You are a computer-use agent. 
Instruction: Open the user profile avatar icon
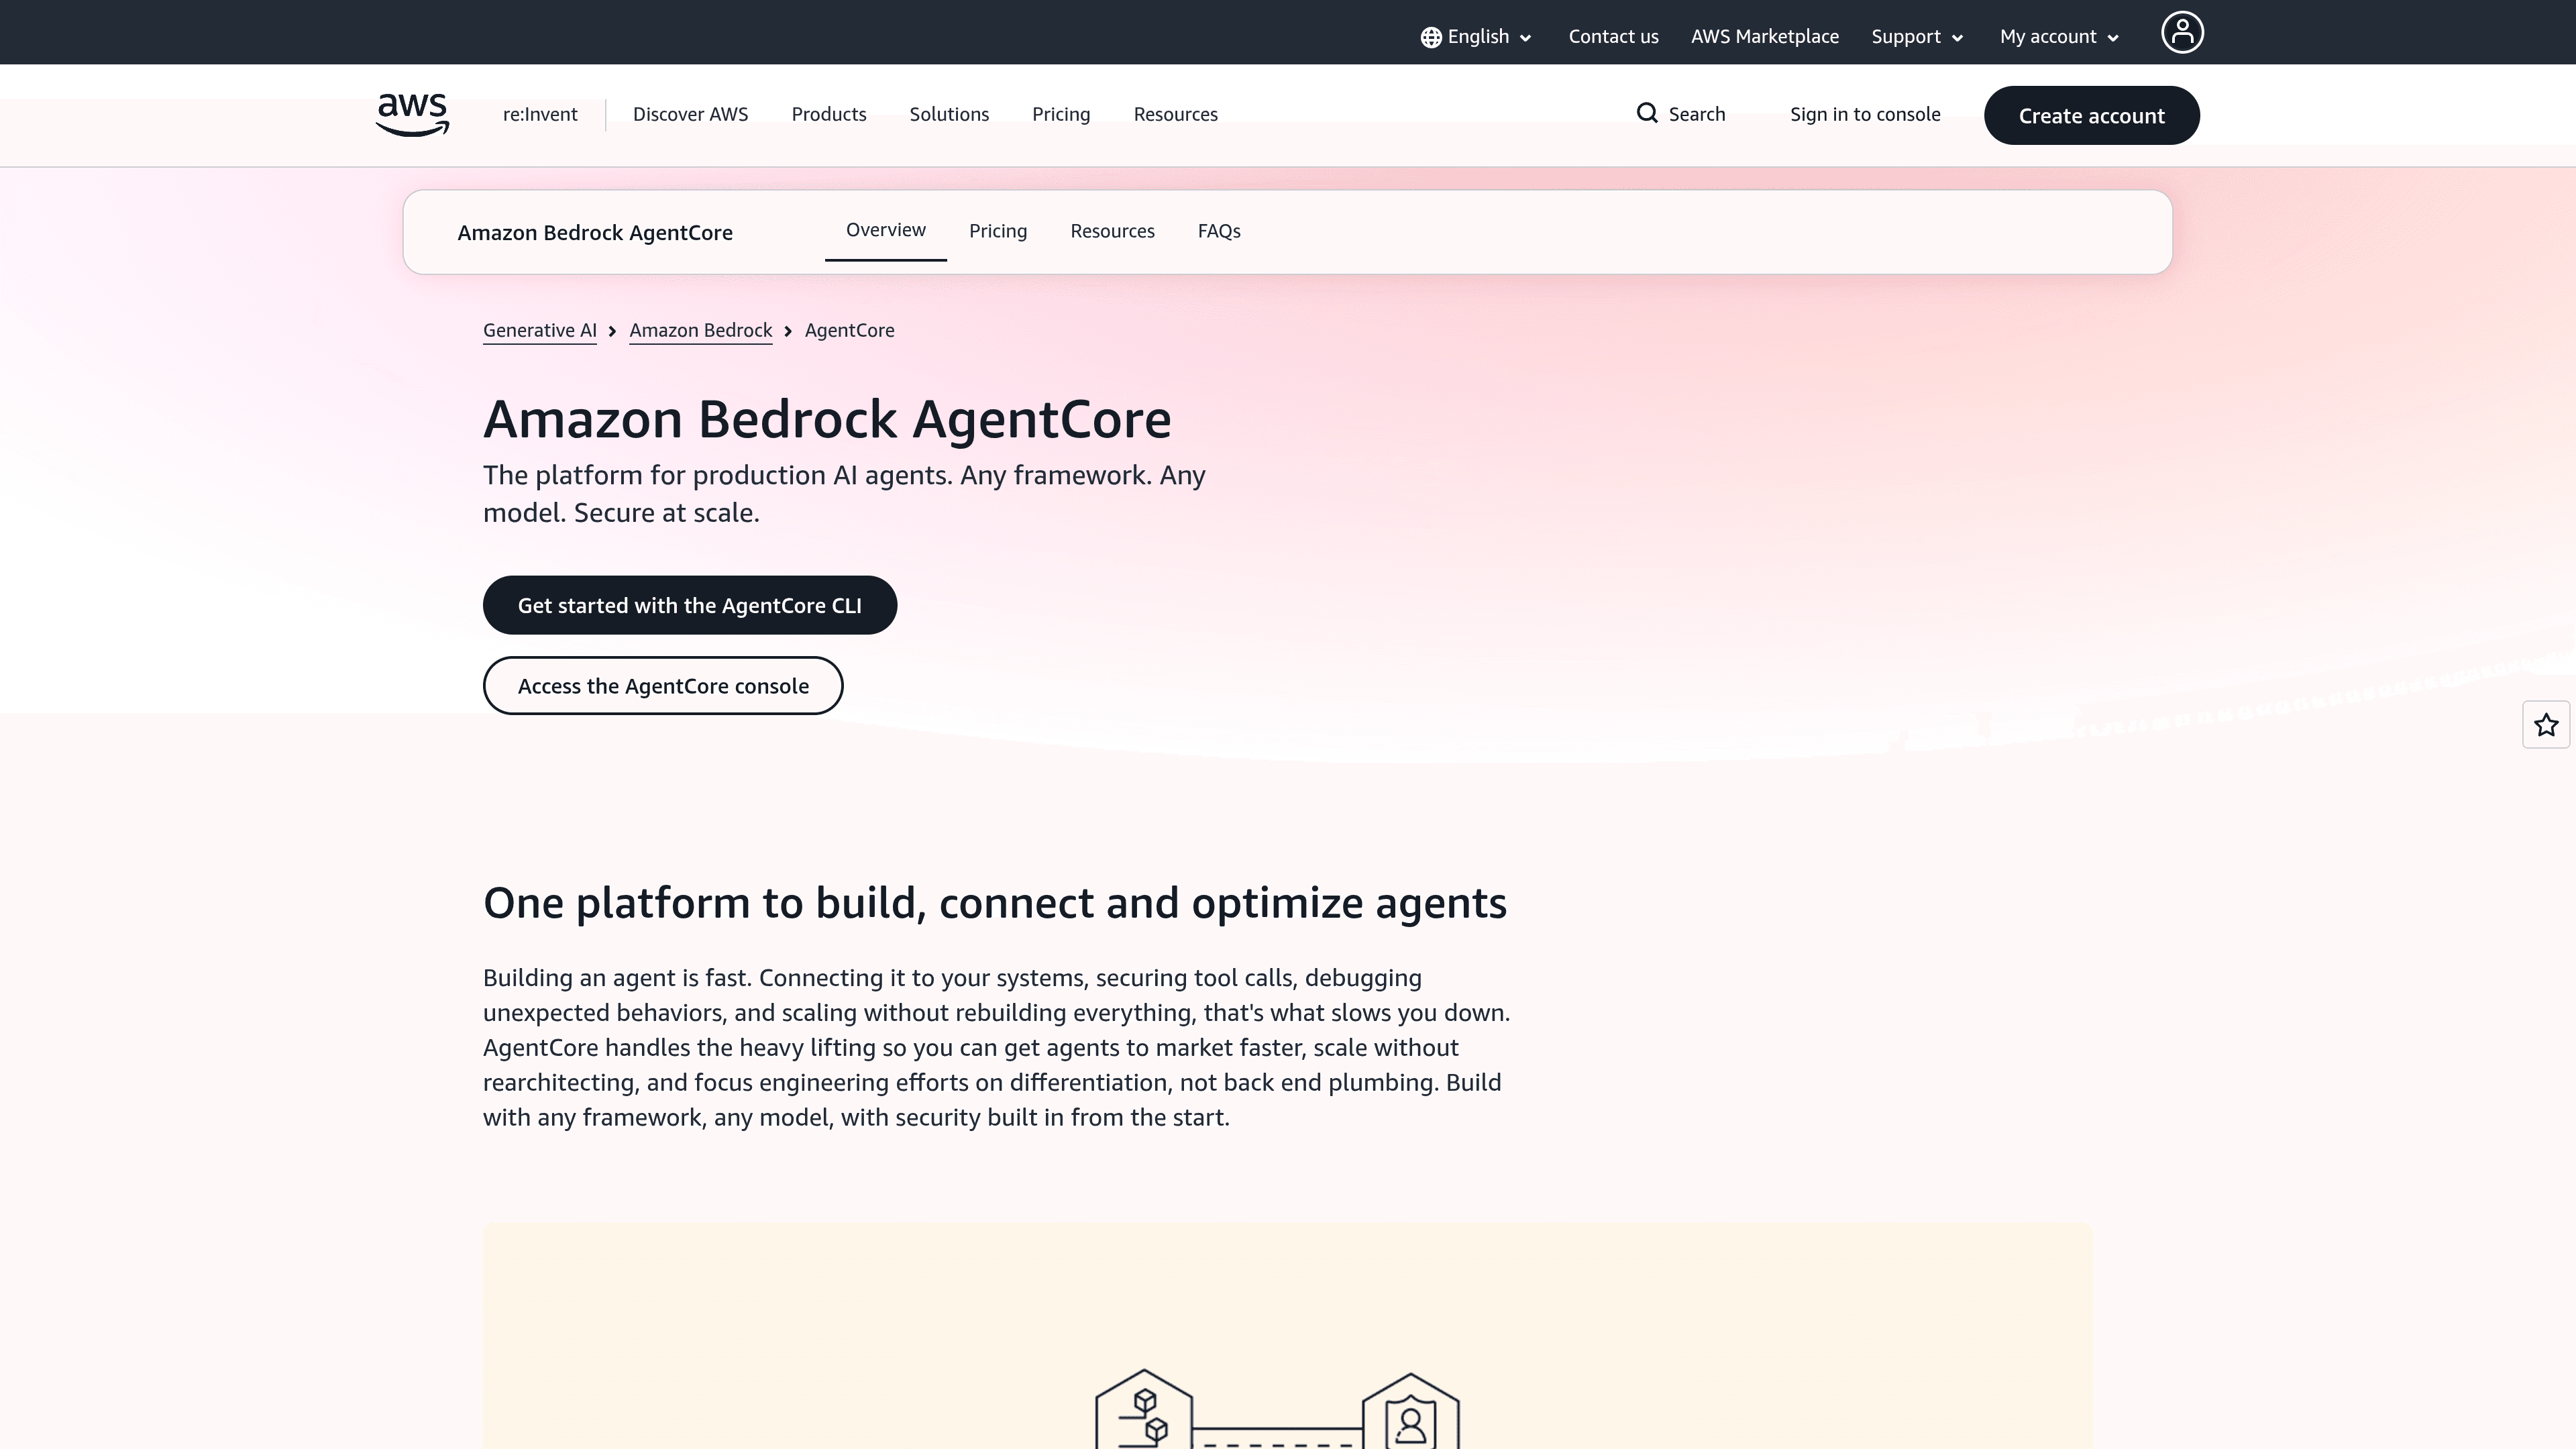click(x=2182, y=32)
